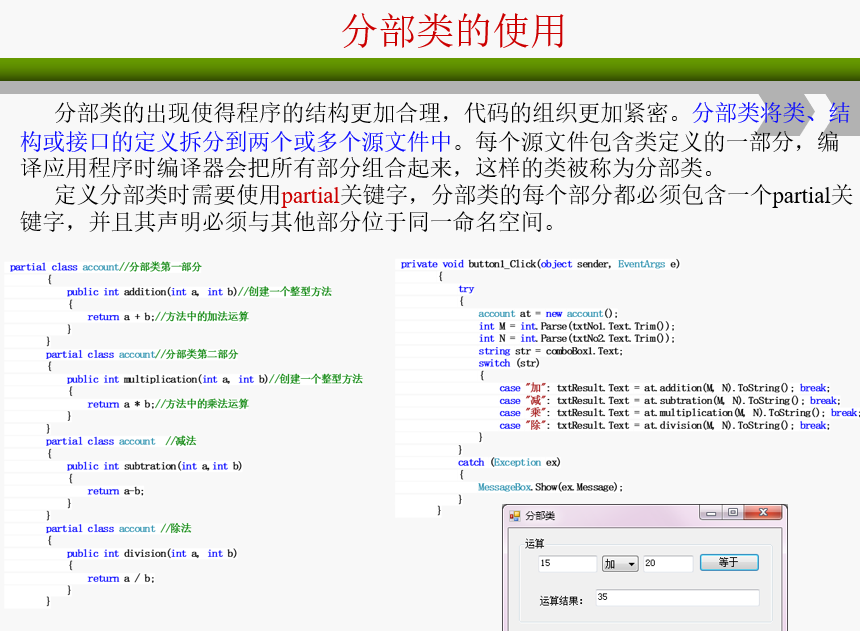Viewport: 860px width, 631px height.
Task: Click the switch (str) code line
Action: tap(508, 363)
